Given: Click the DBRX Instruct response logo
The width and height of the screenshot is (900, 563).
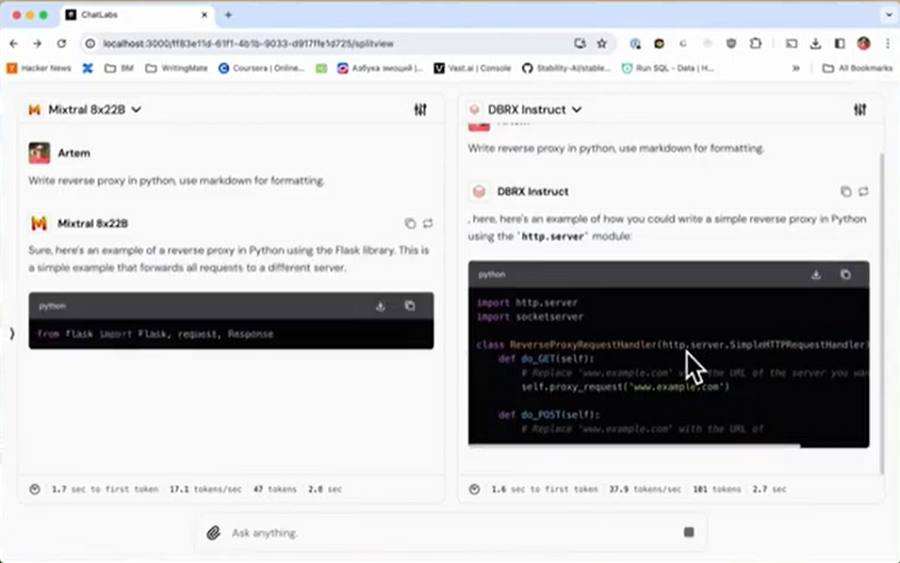Looking at the screenshot, I should tap(479, 191).
